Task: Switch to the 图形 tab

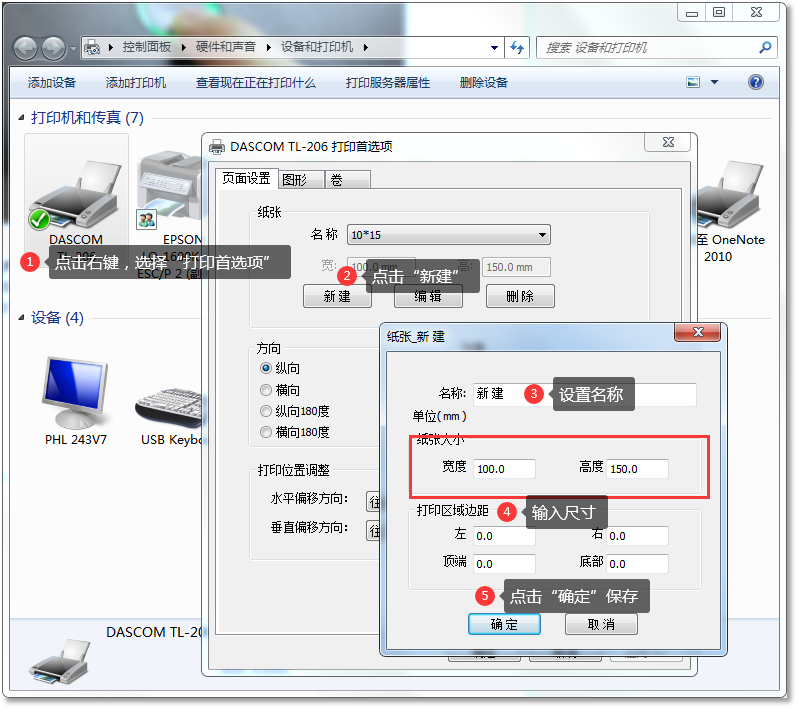Action: (300, 179)
